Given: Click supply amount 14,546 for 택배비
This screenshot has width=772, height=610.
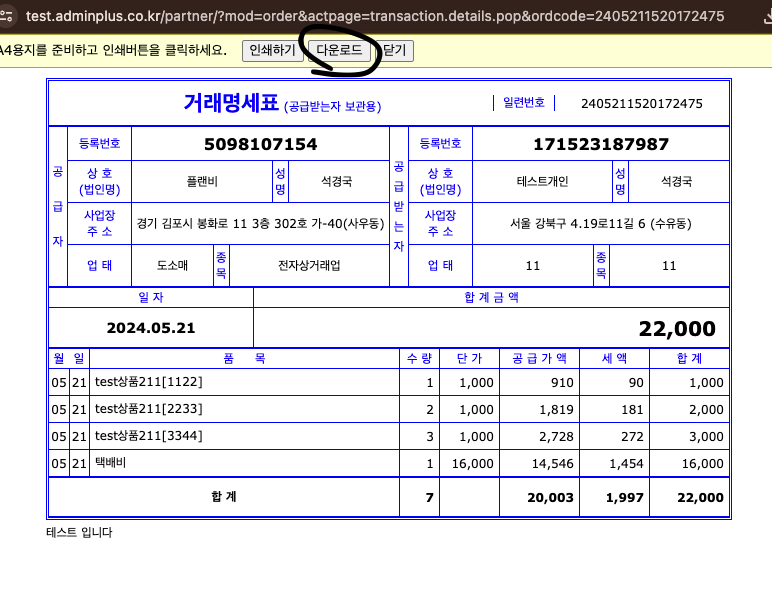Looking at the screenshot, I should 552,464.
